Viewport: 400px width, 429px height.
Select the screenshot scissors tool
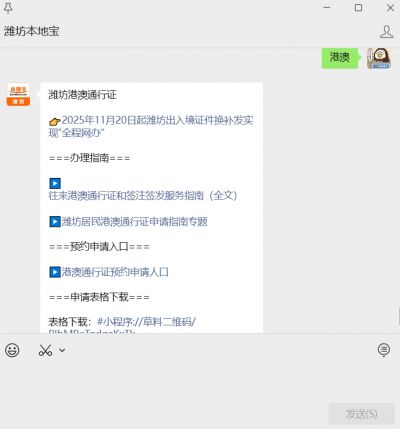click(45, 350)
